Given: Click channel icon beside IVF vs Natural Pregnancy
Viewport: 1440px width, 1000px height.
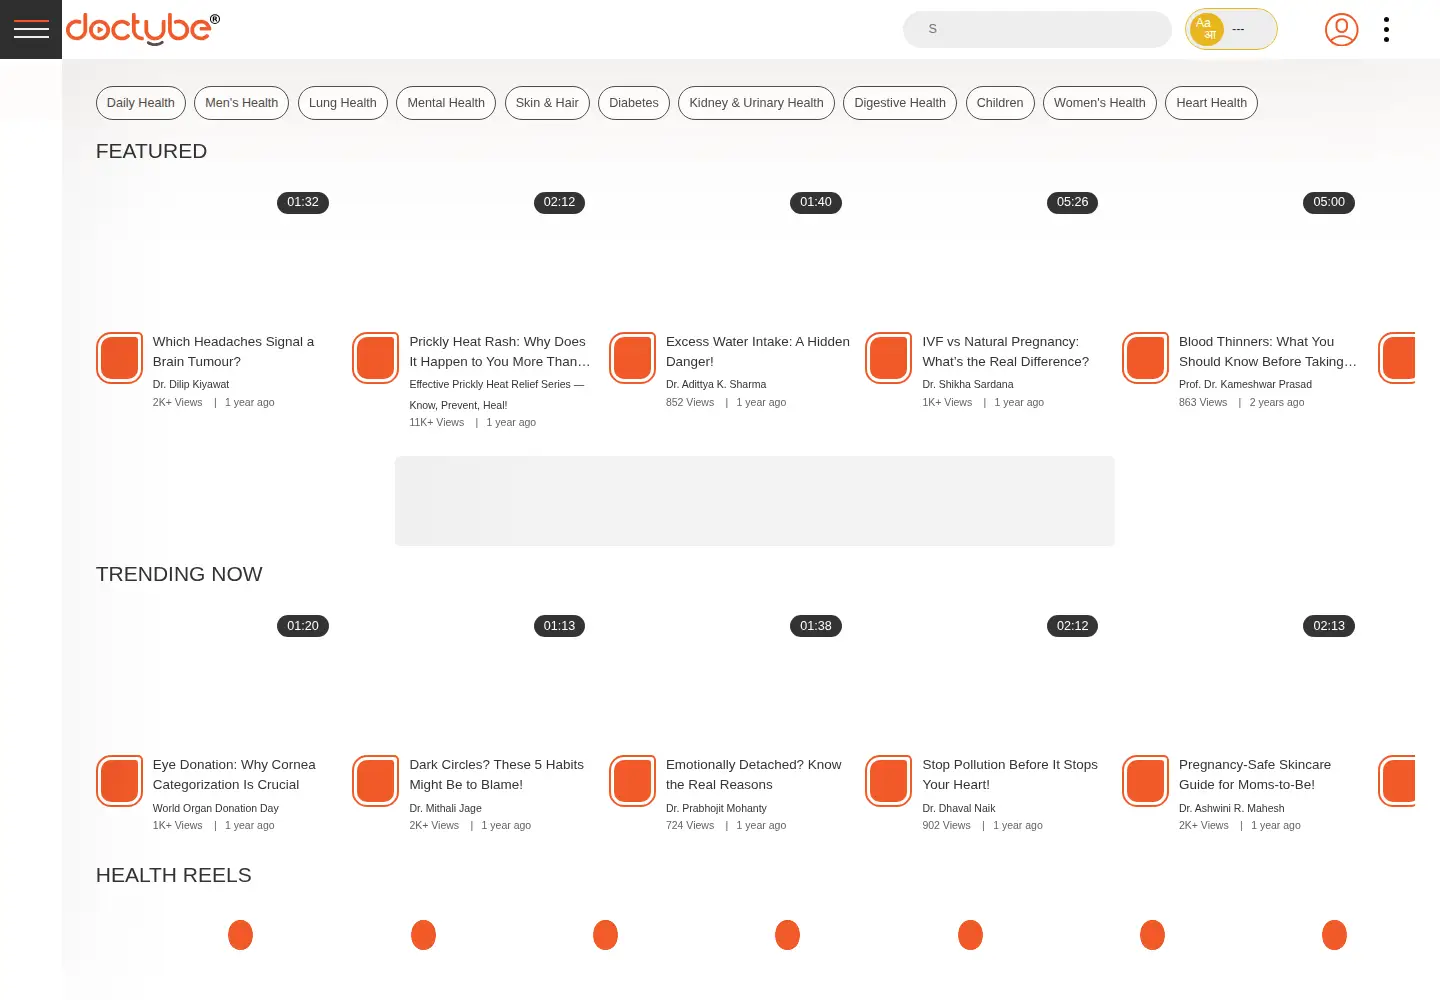Looking at the screenshot, I should pos(889,358).
